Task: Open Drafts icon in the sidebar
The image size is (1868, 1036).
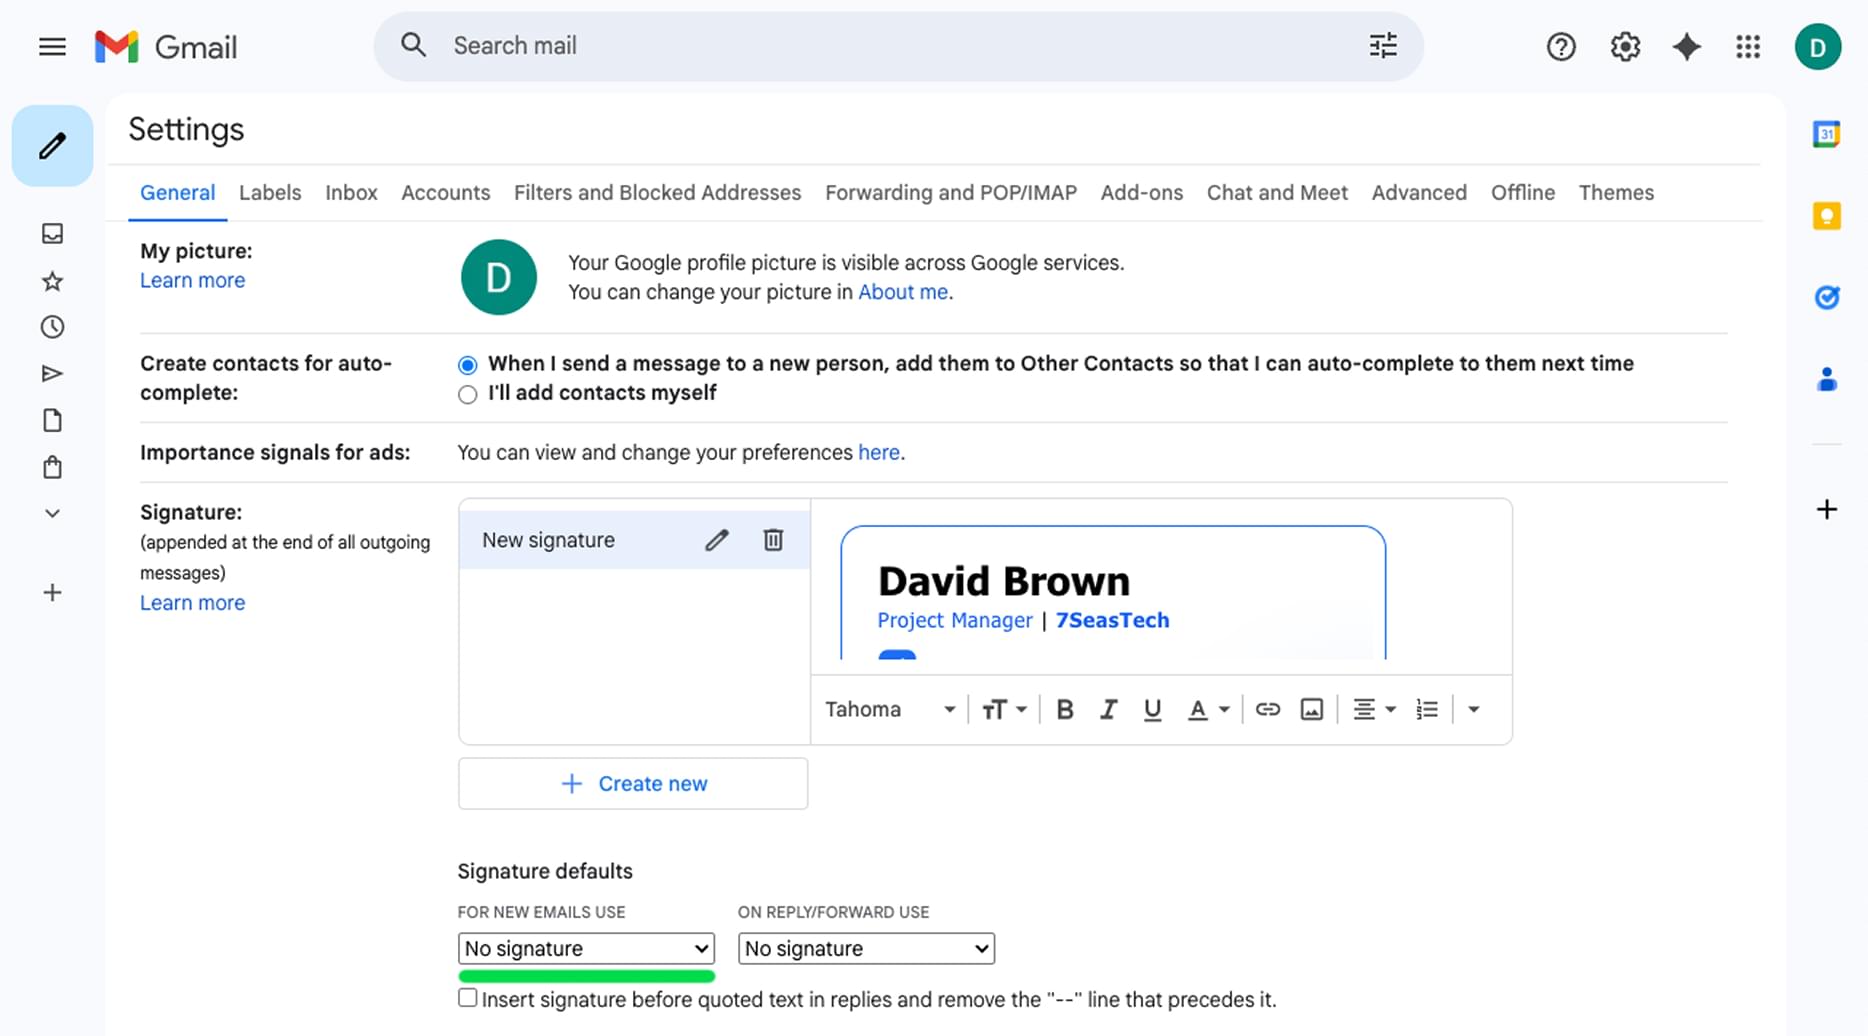Action: [52, 420]
